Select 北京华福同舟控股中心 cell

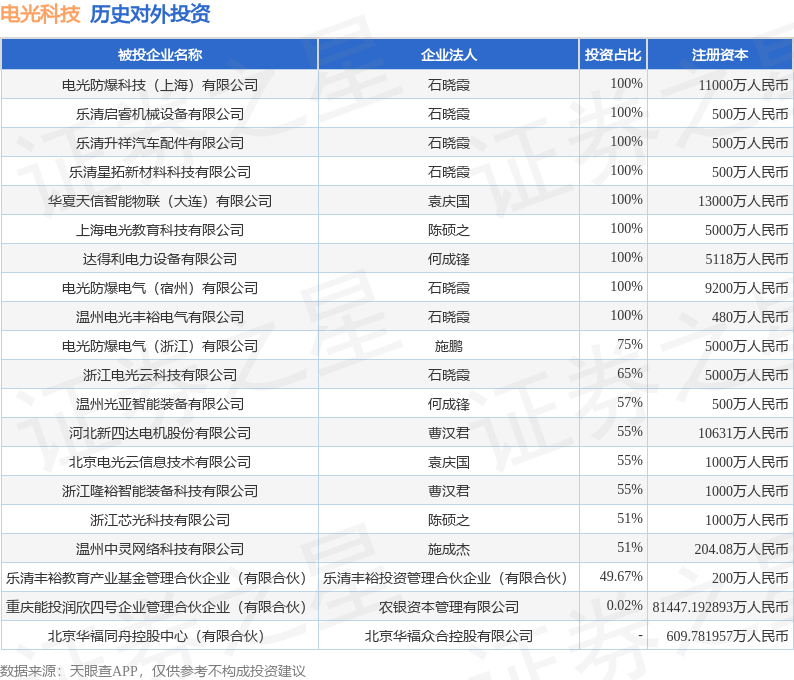(160, 635)
